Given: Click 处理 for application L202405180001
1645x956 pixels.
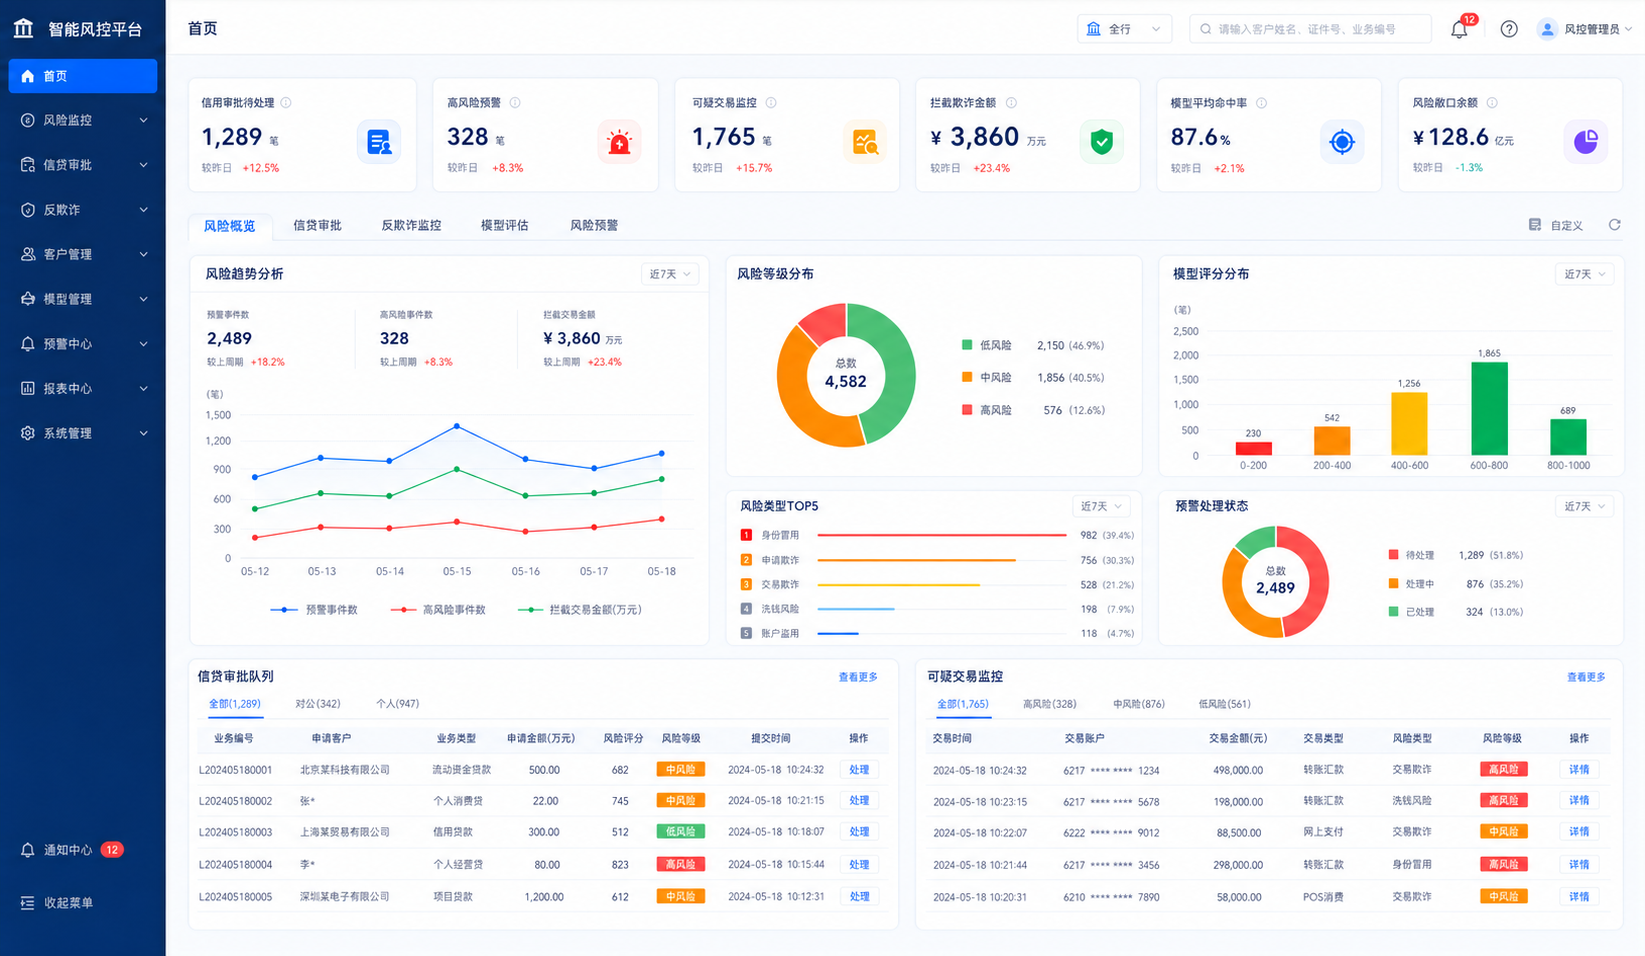Looking at the screenshot, I should (859, 770).
